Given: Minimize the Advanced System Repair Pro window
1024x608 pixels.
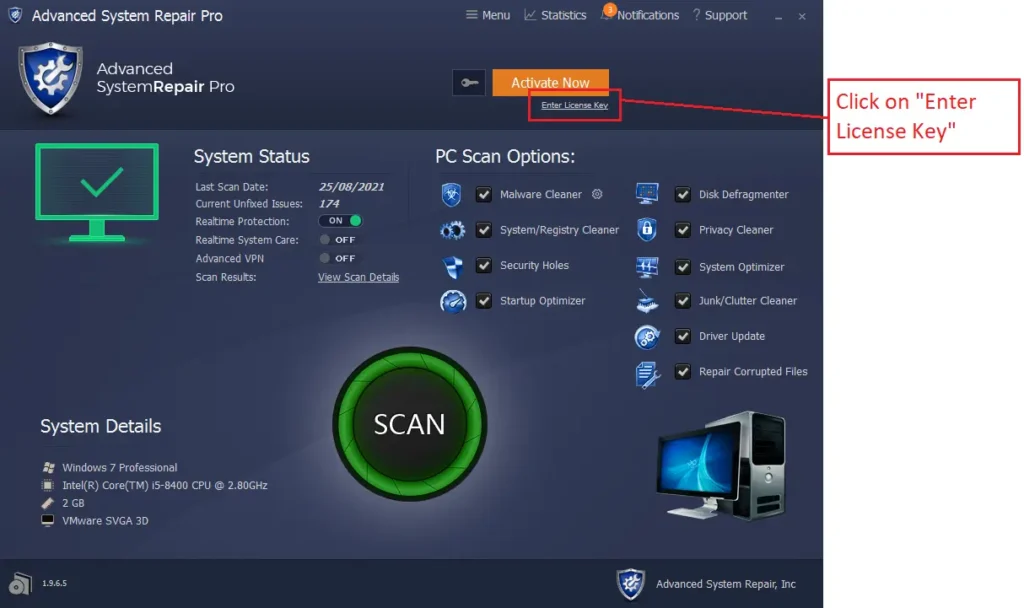Looking at the screenshot, I should point(778,16).
